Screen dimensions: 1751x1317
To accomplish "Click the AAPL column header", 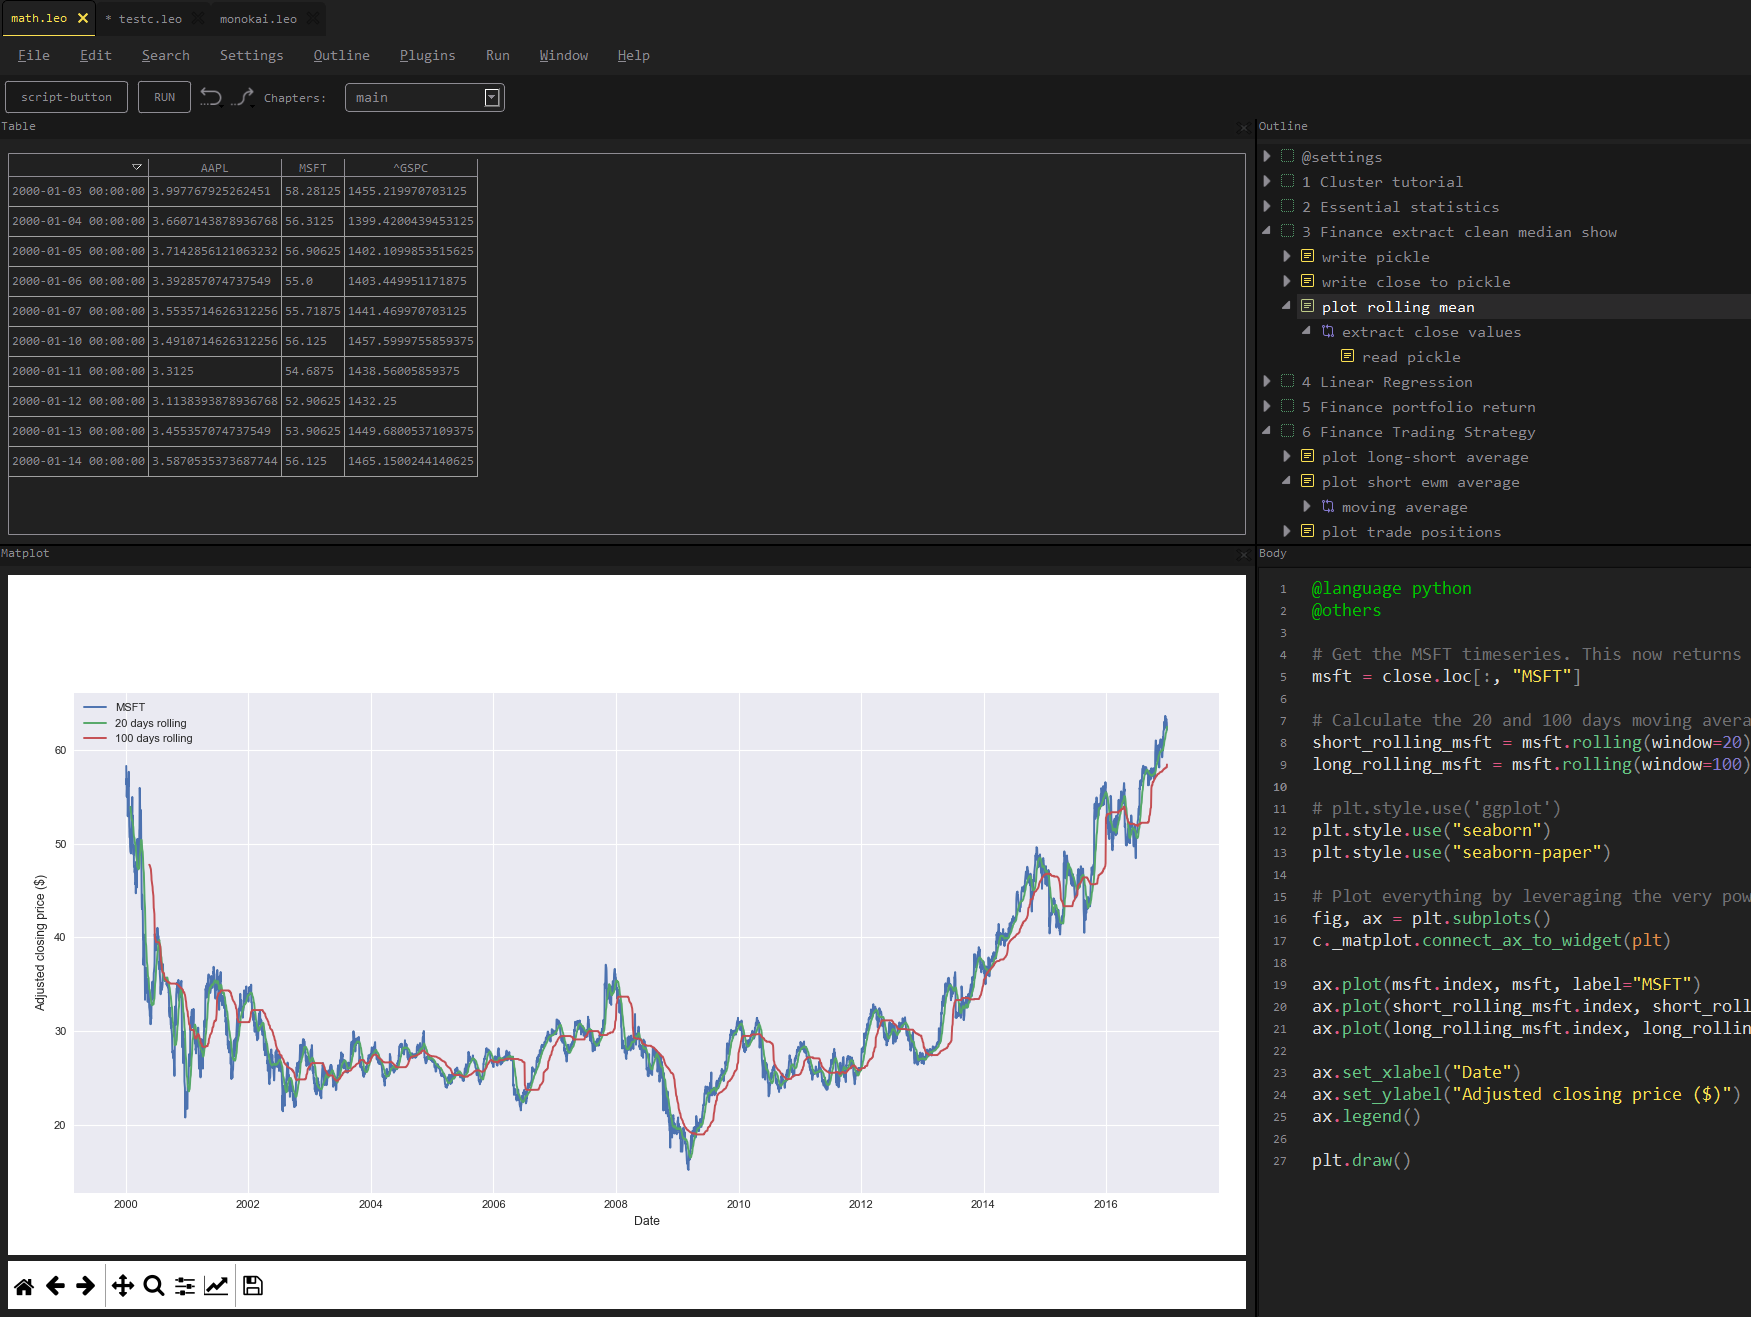I will coord(215,168).
